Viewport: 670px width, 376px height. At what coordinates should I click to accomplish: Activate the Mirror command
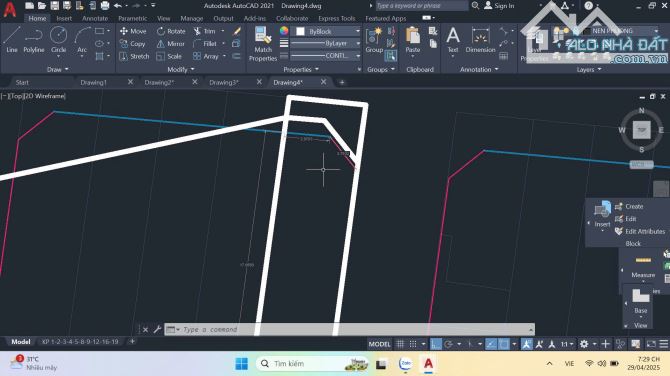click(170, 44)
